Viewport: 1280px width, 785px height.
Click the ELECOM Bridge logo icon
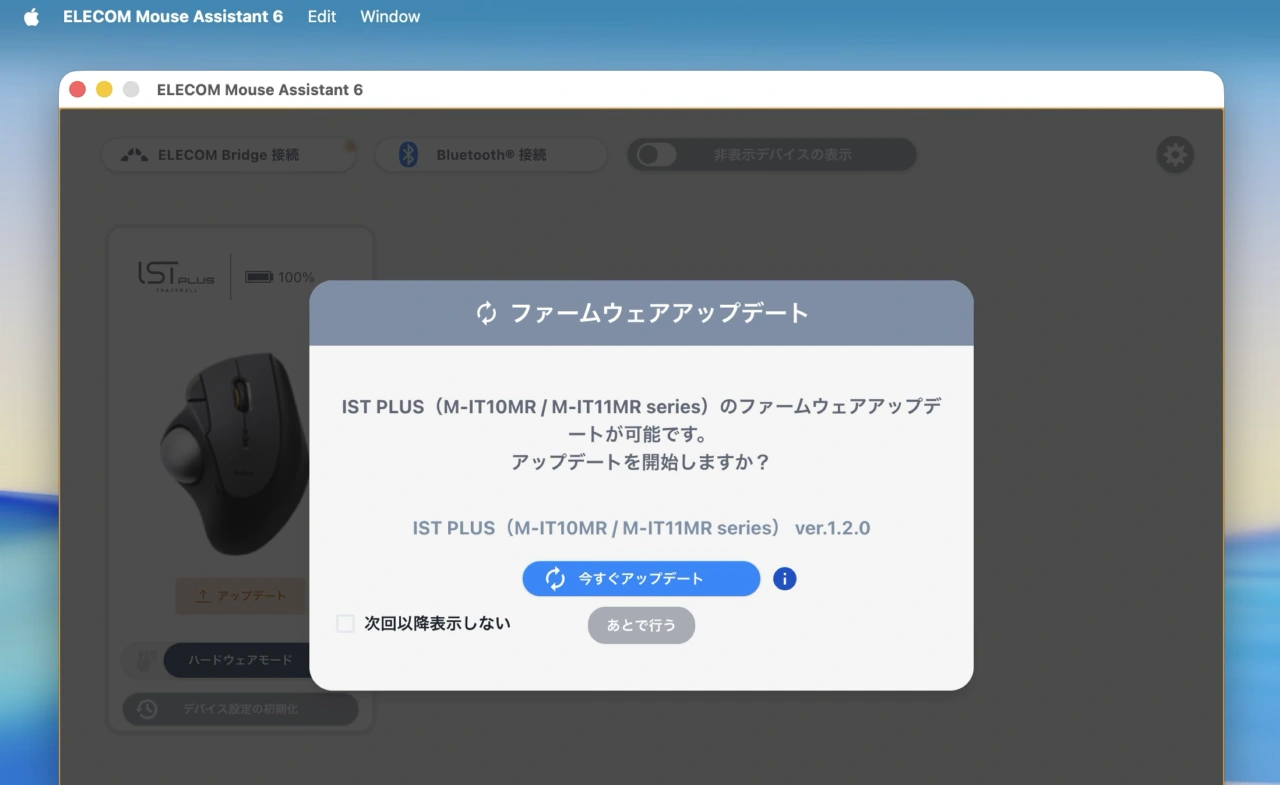pos(134,155)
